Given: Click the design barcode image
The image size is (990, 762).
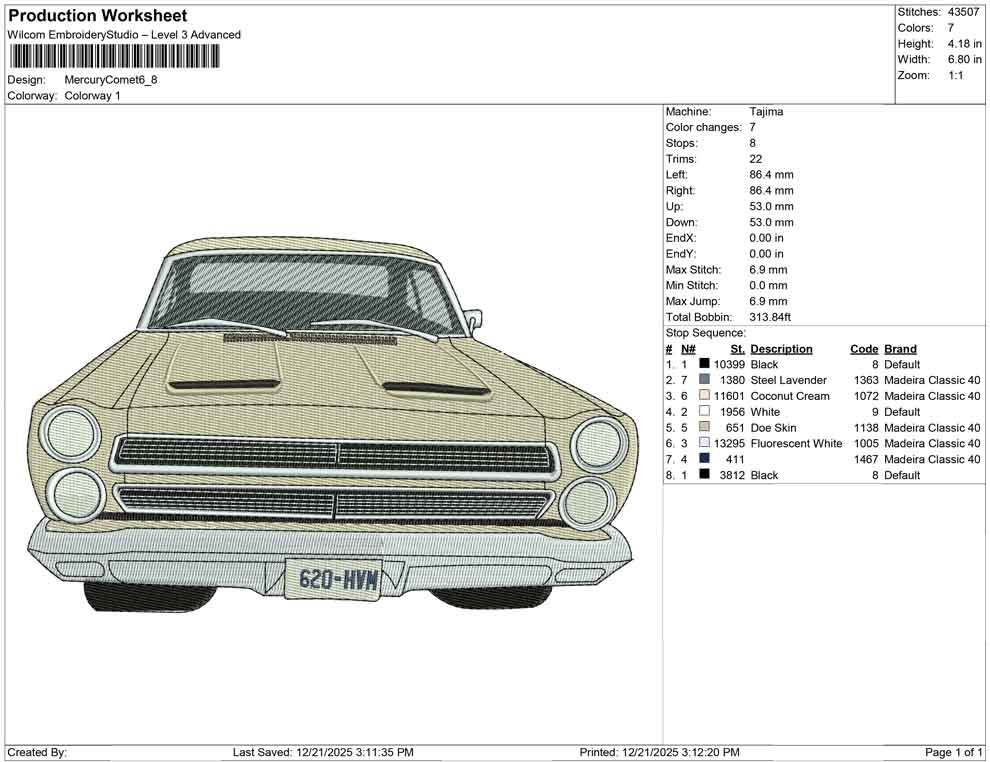Looking at the screenshot, I should 703,475.
